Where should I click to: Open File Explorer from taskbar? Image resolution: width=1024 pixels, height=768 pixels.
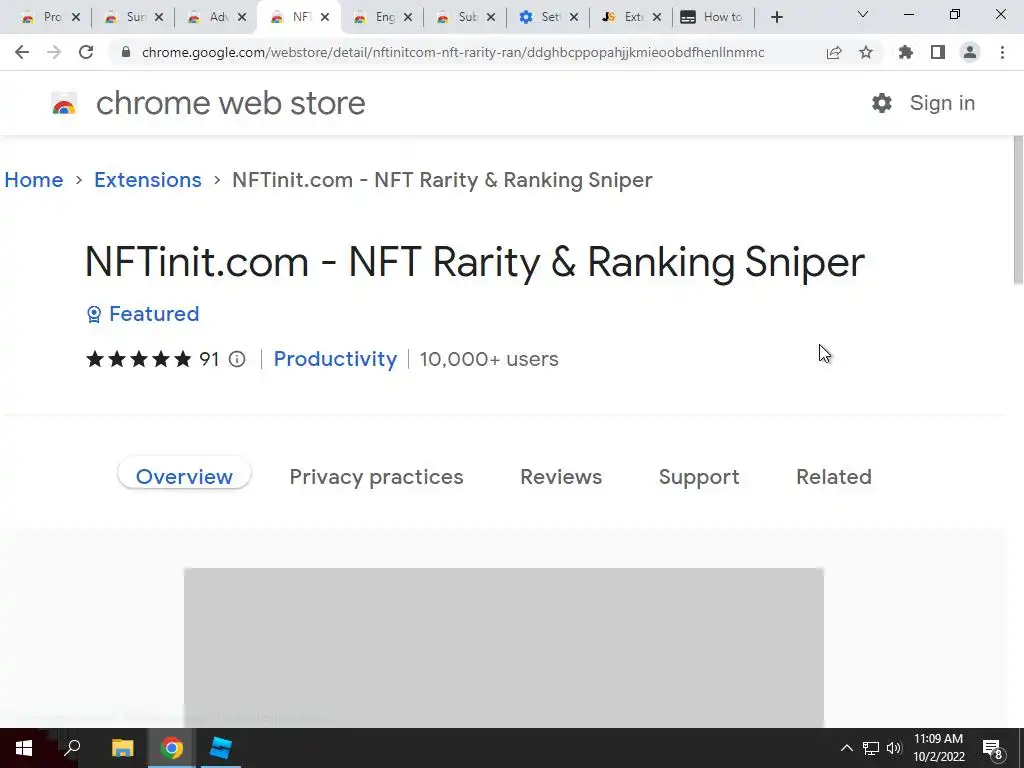(x=122, y=748)
